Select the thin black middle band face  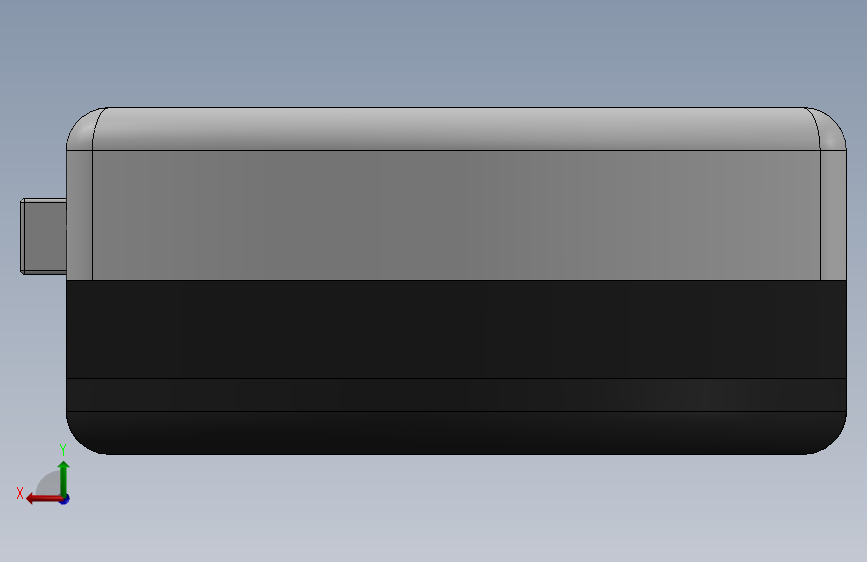coord(456,395)
